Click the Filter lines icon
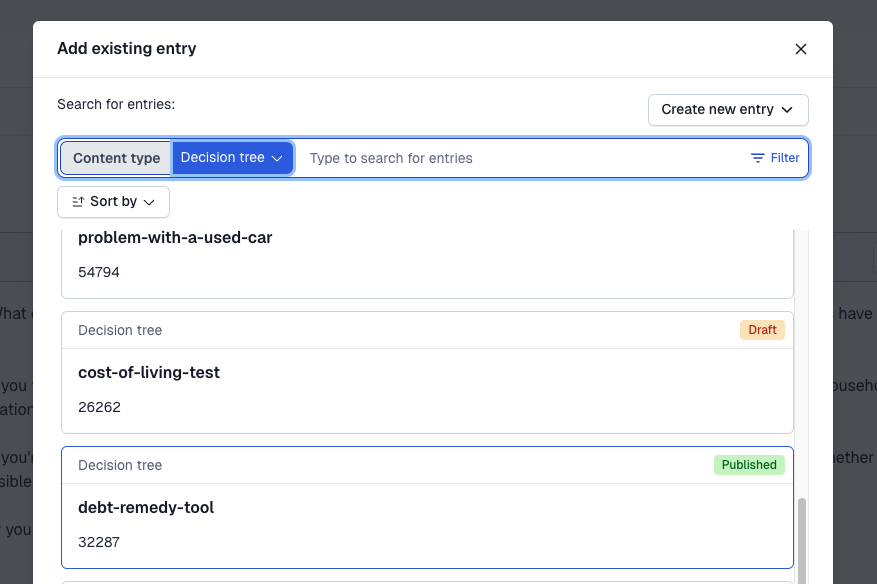This screenshot has height=584, width=877. (x=758, y=158)
